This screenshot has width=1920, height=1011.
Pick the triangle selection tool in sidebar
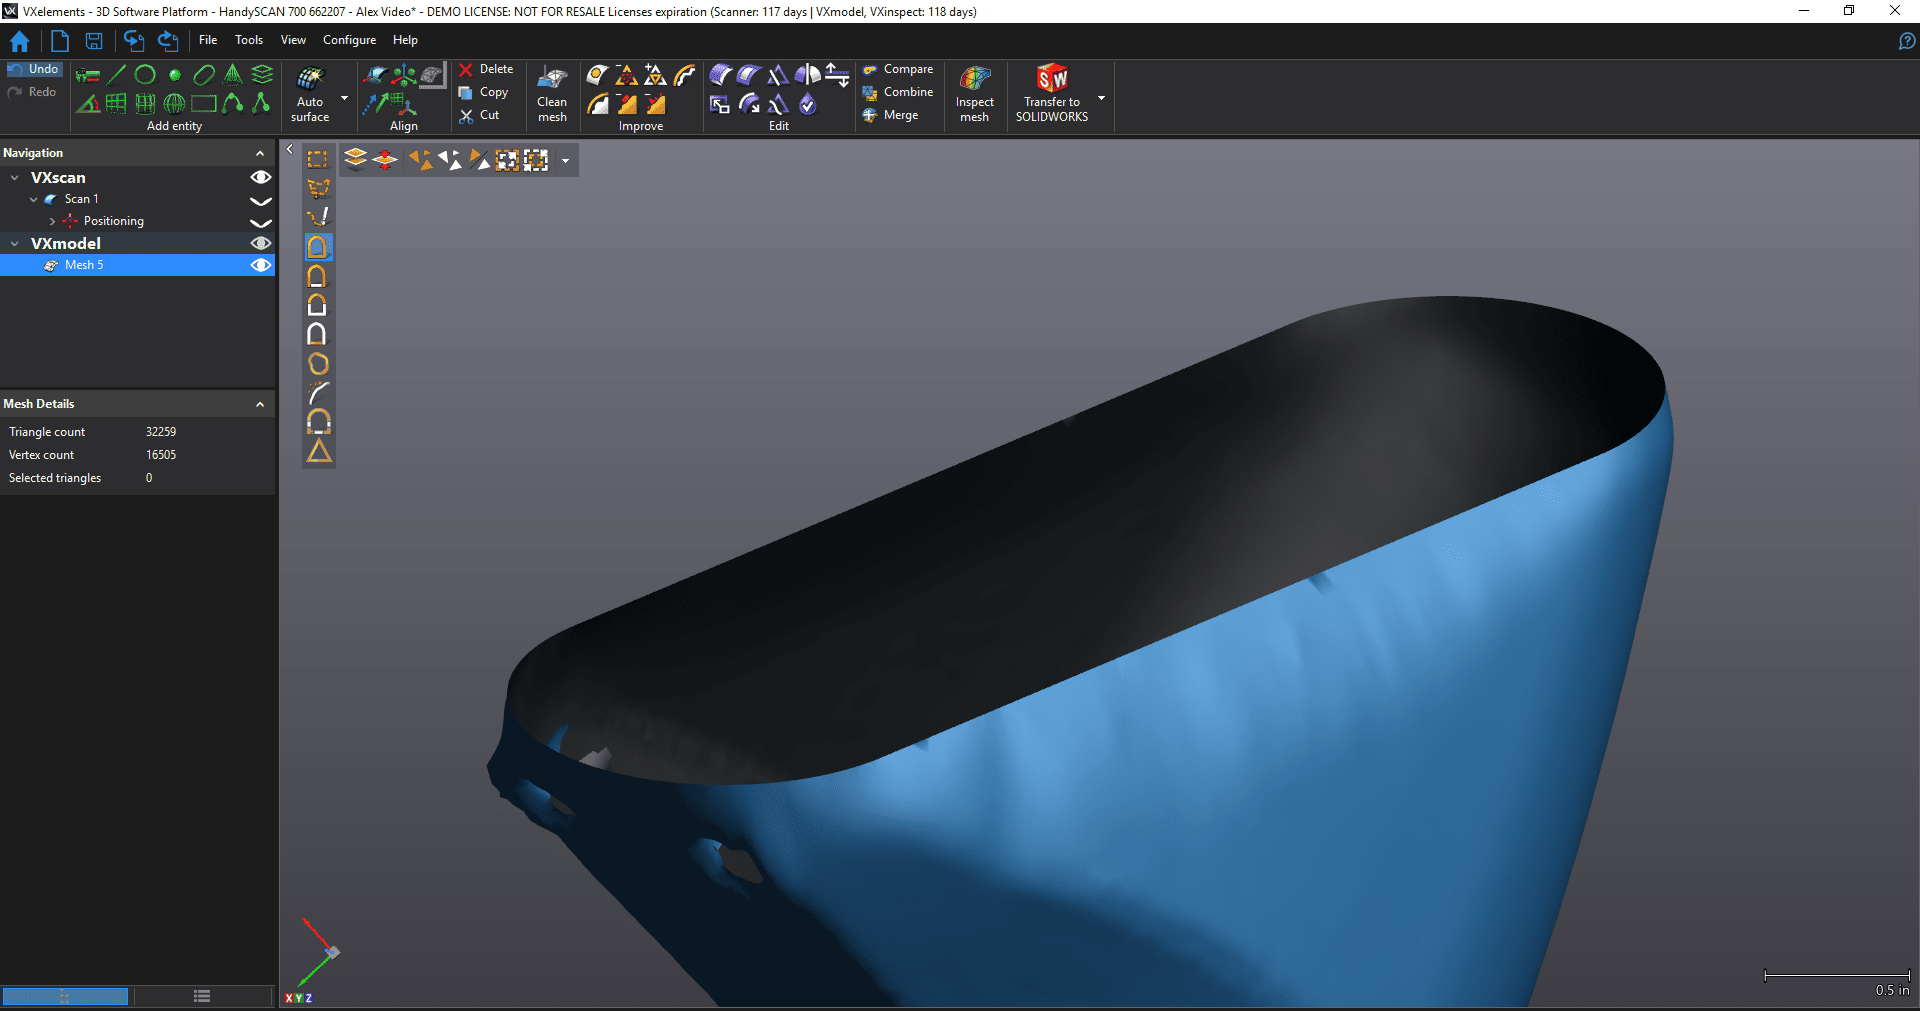coord(319,452)
